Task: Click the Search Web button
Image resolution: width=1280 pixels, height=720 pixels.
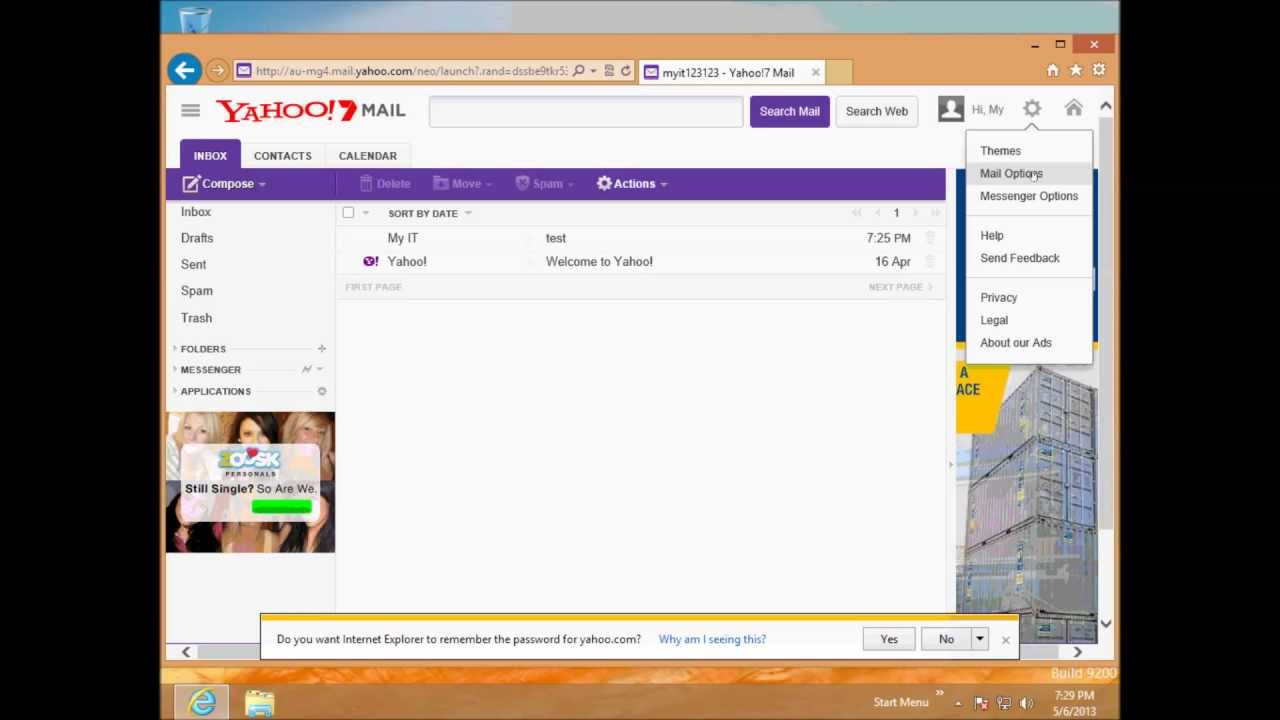Action: pos(877,111)
